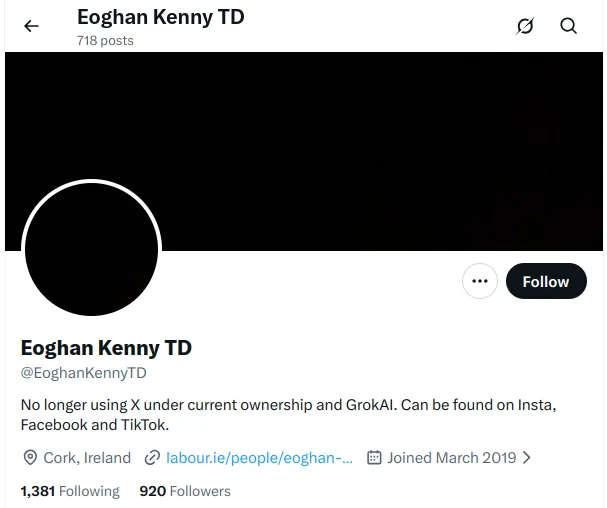The width and height of the screenshot is (607, 508).
Task: Click the location pin icon
Action: [30, 458]
